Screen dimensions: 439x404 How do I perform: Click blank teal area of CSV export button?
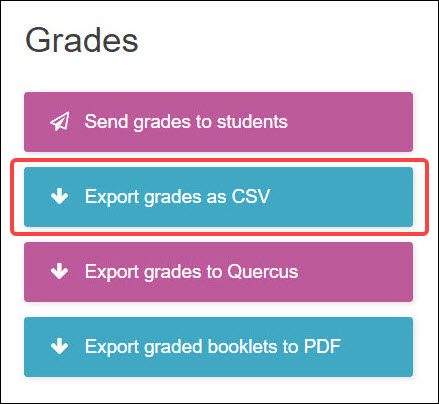pos(342,197)
